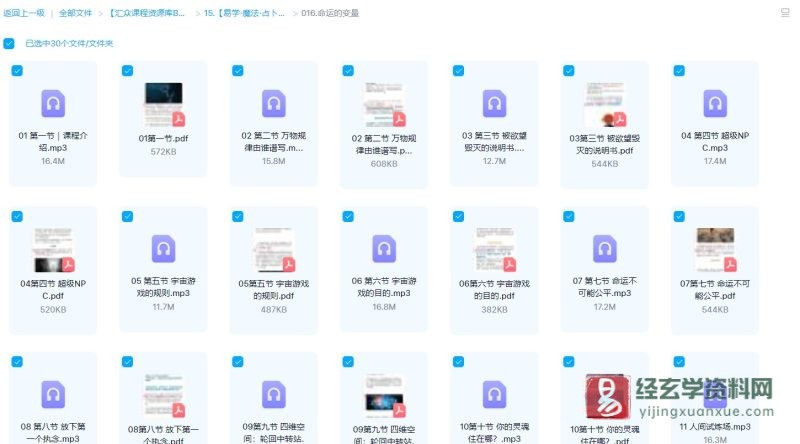Select the 05 第五节 宇宙游戏的规则.mp3 headphone icon

[x=163, y=249]
